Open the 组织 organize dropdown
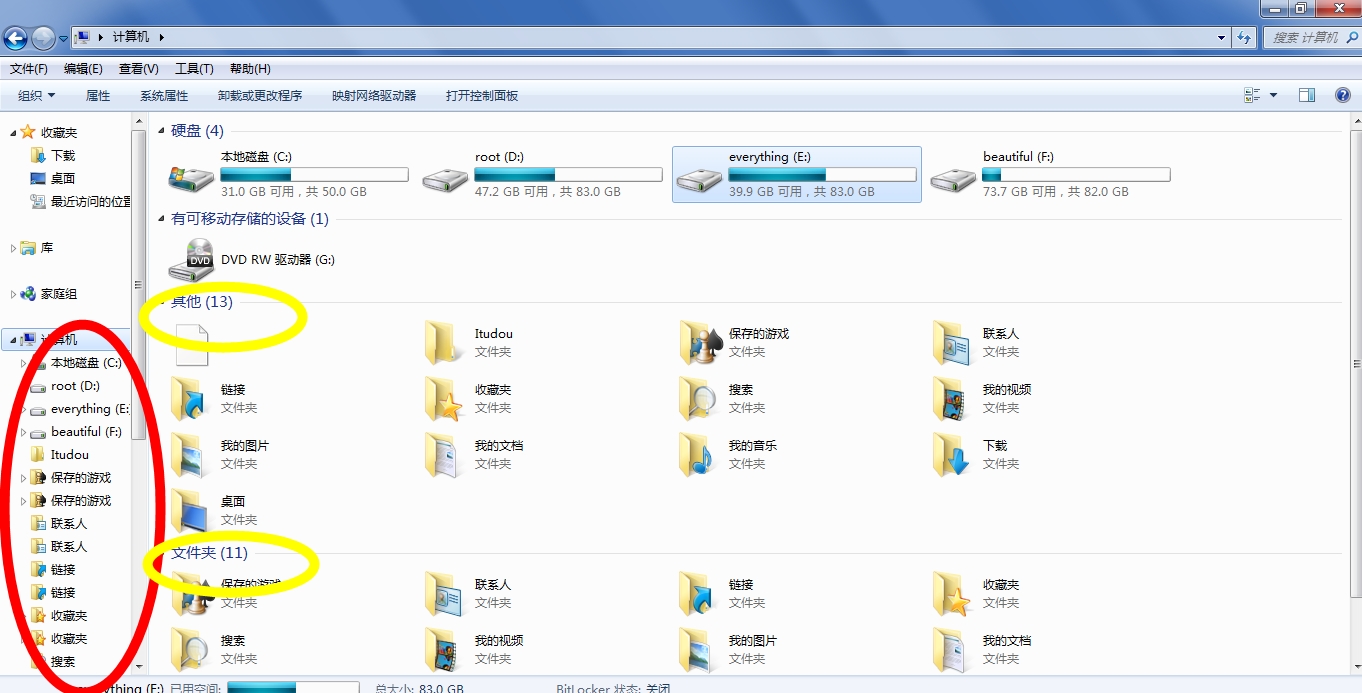The height and width of the screenshot is (693, 1362). coord(36,96)
